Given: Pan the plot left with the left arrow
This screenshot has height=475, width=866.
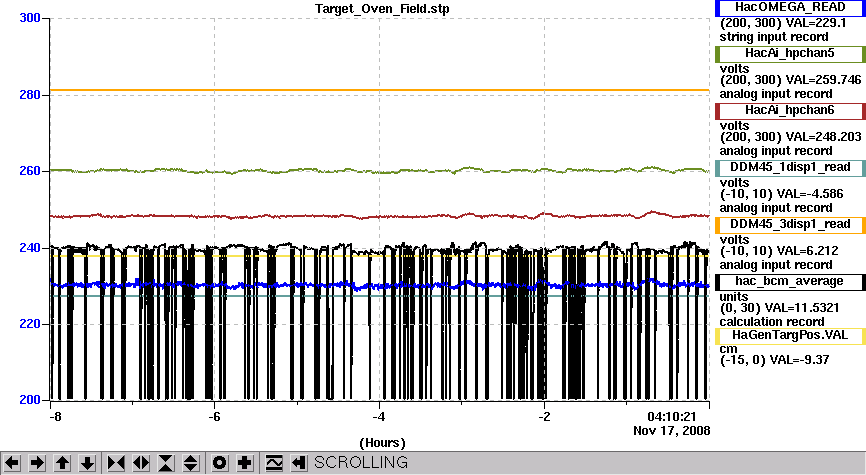Looking at the screenshot, I should (12, 462).
